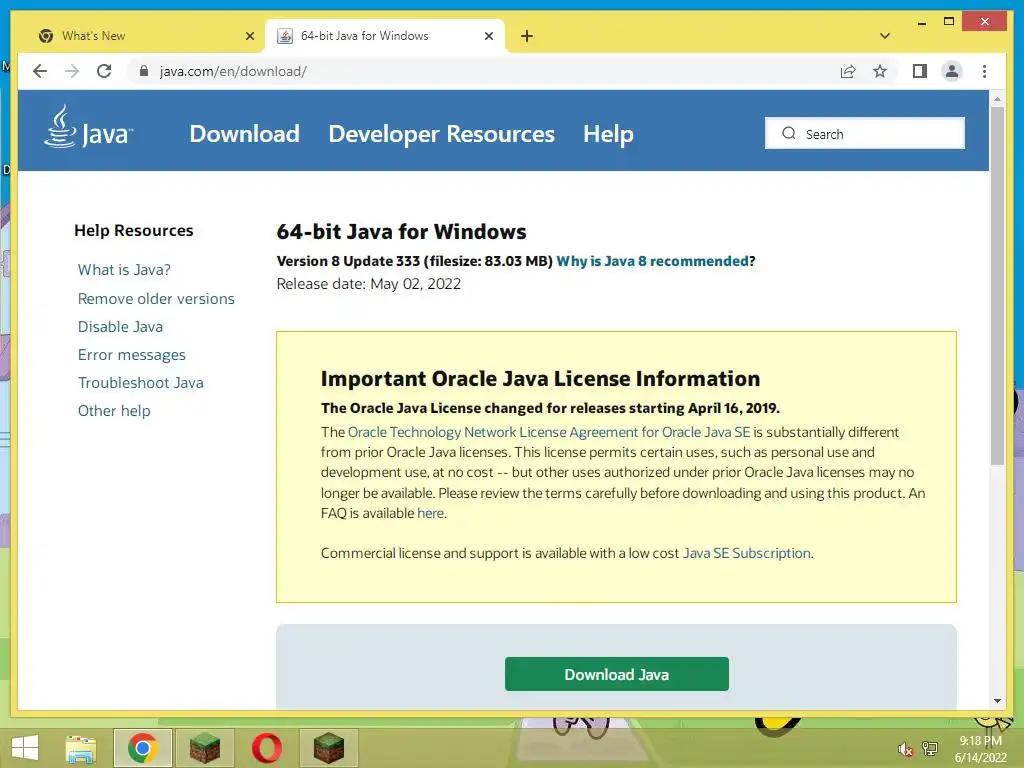Click the green Download Java button
Image resolution: width=1024 pixels, height=768 pixels.
point(616,674)
